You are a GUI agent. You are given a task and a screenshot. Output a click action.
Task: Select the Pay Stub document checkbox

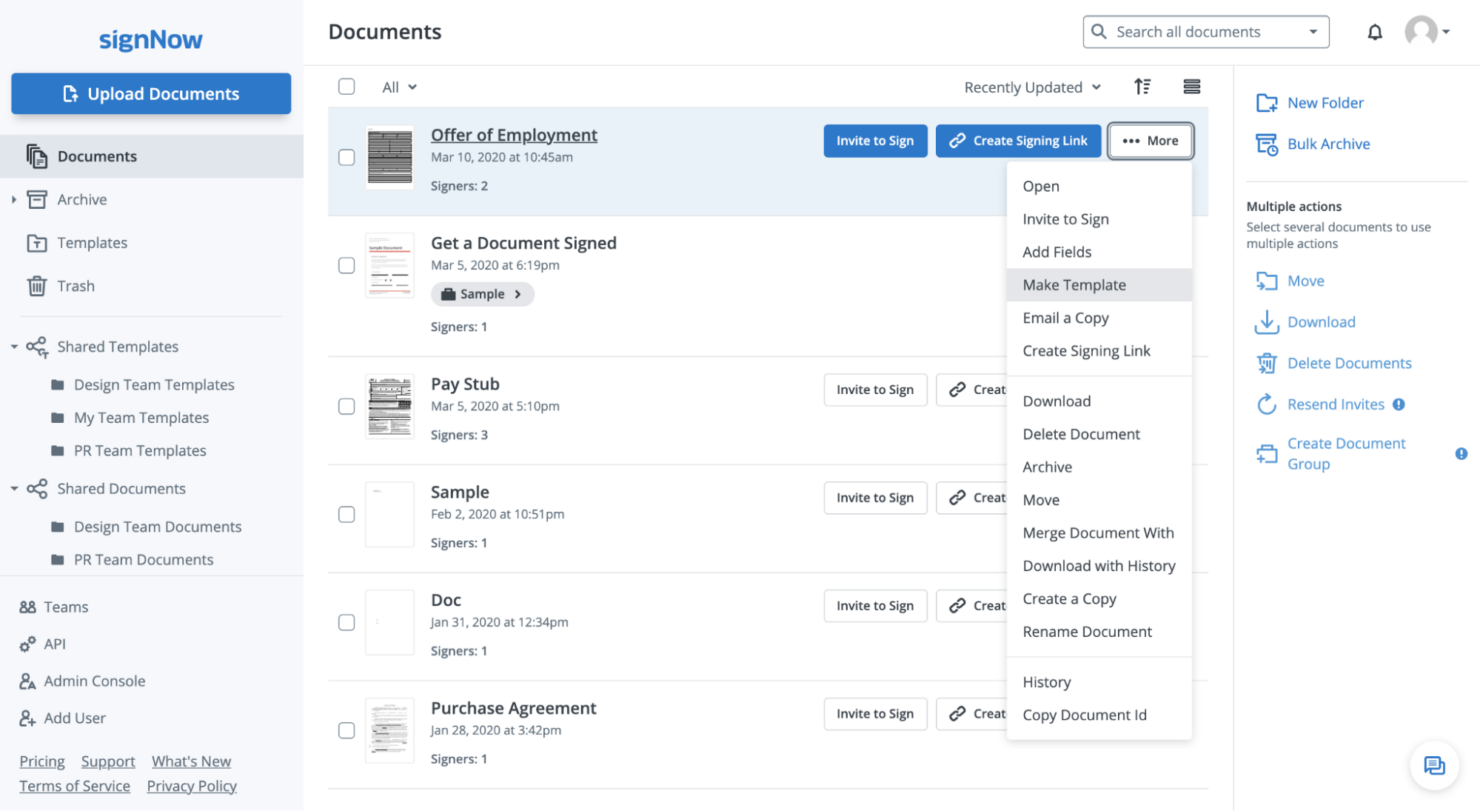click(346, 406)
